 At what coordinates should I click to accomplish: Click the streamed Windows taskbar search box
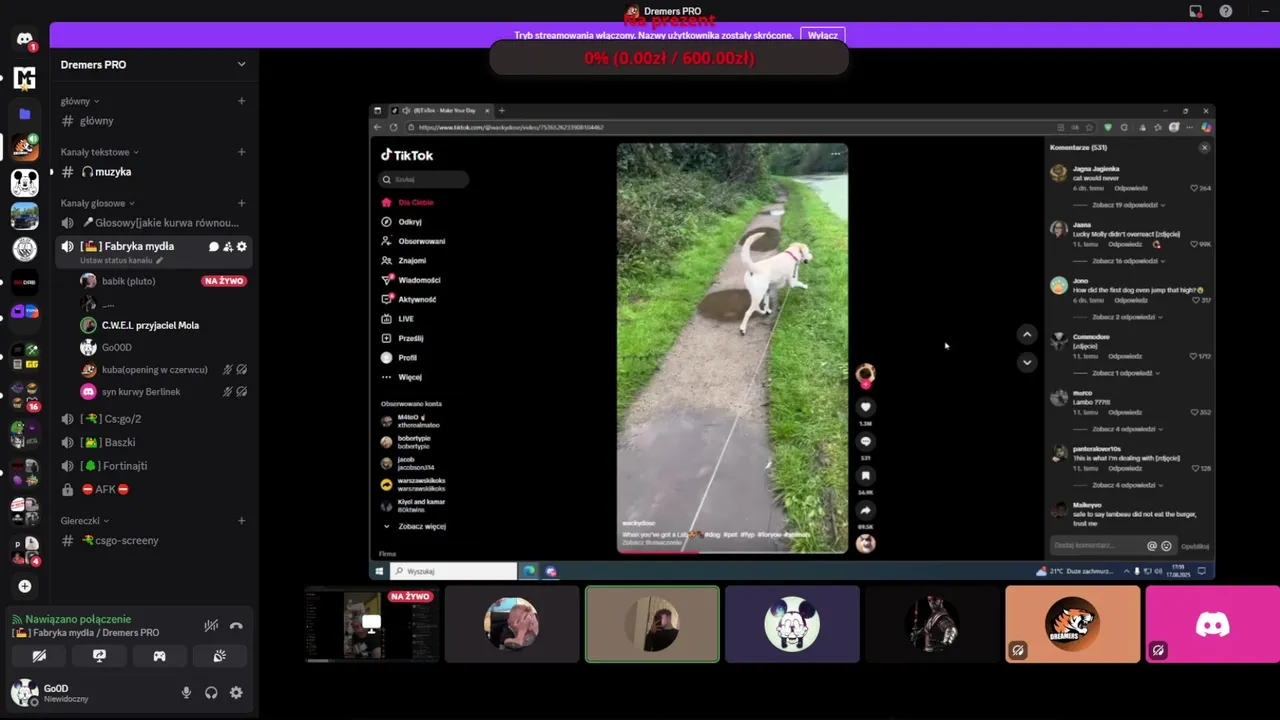454,571
